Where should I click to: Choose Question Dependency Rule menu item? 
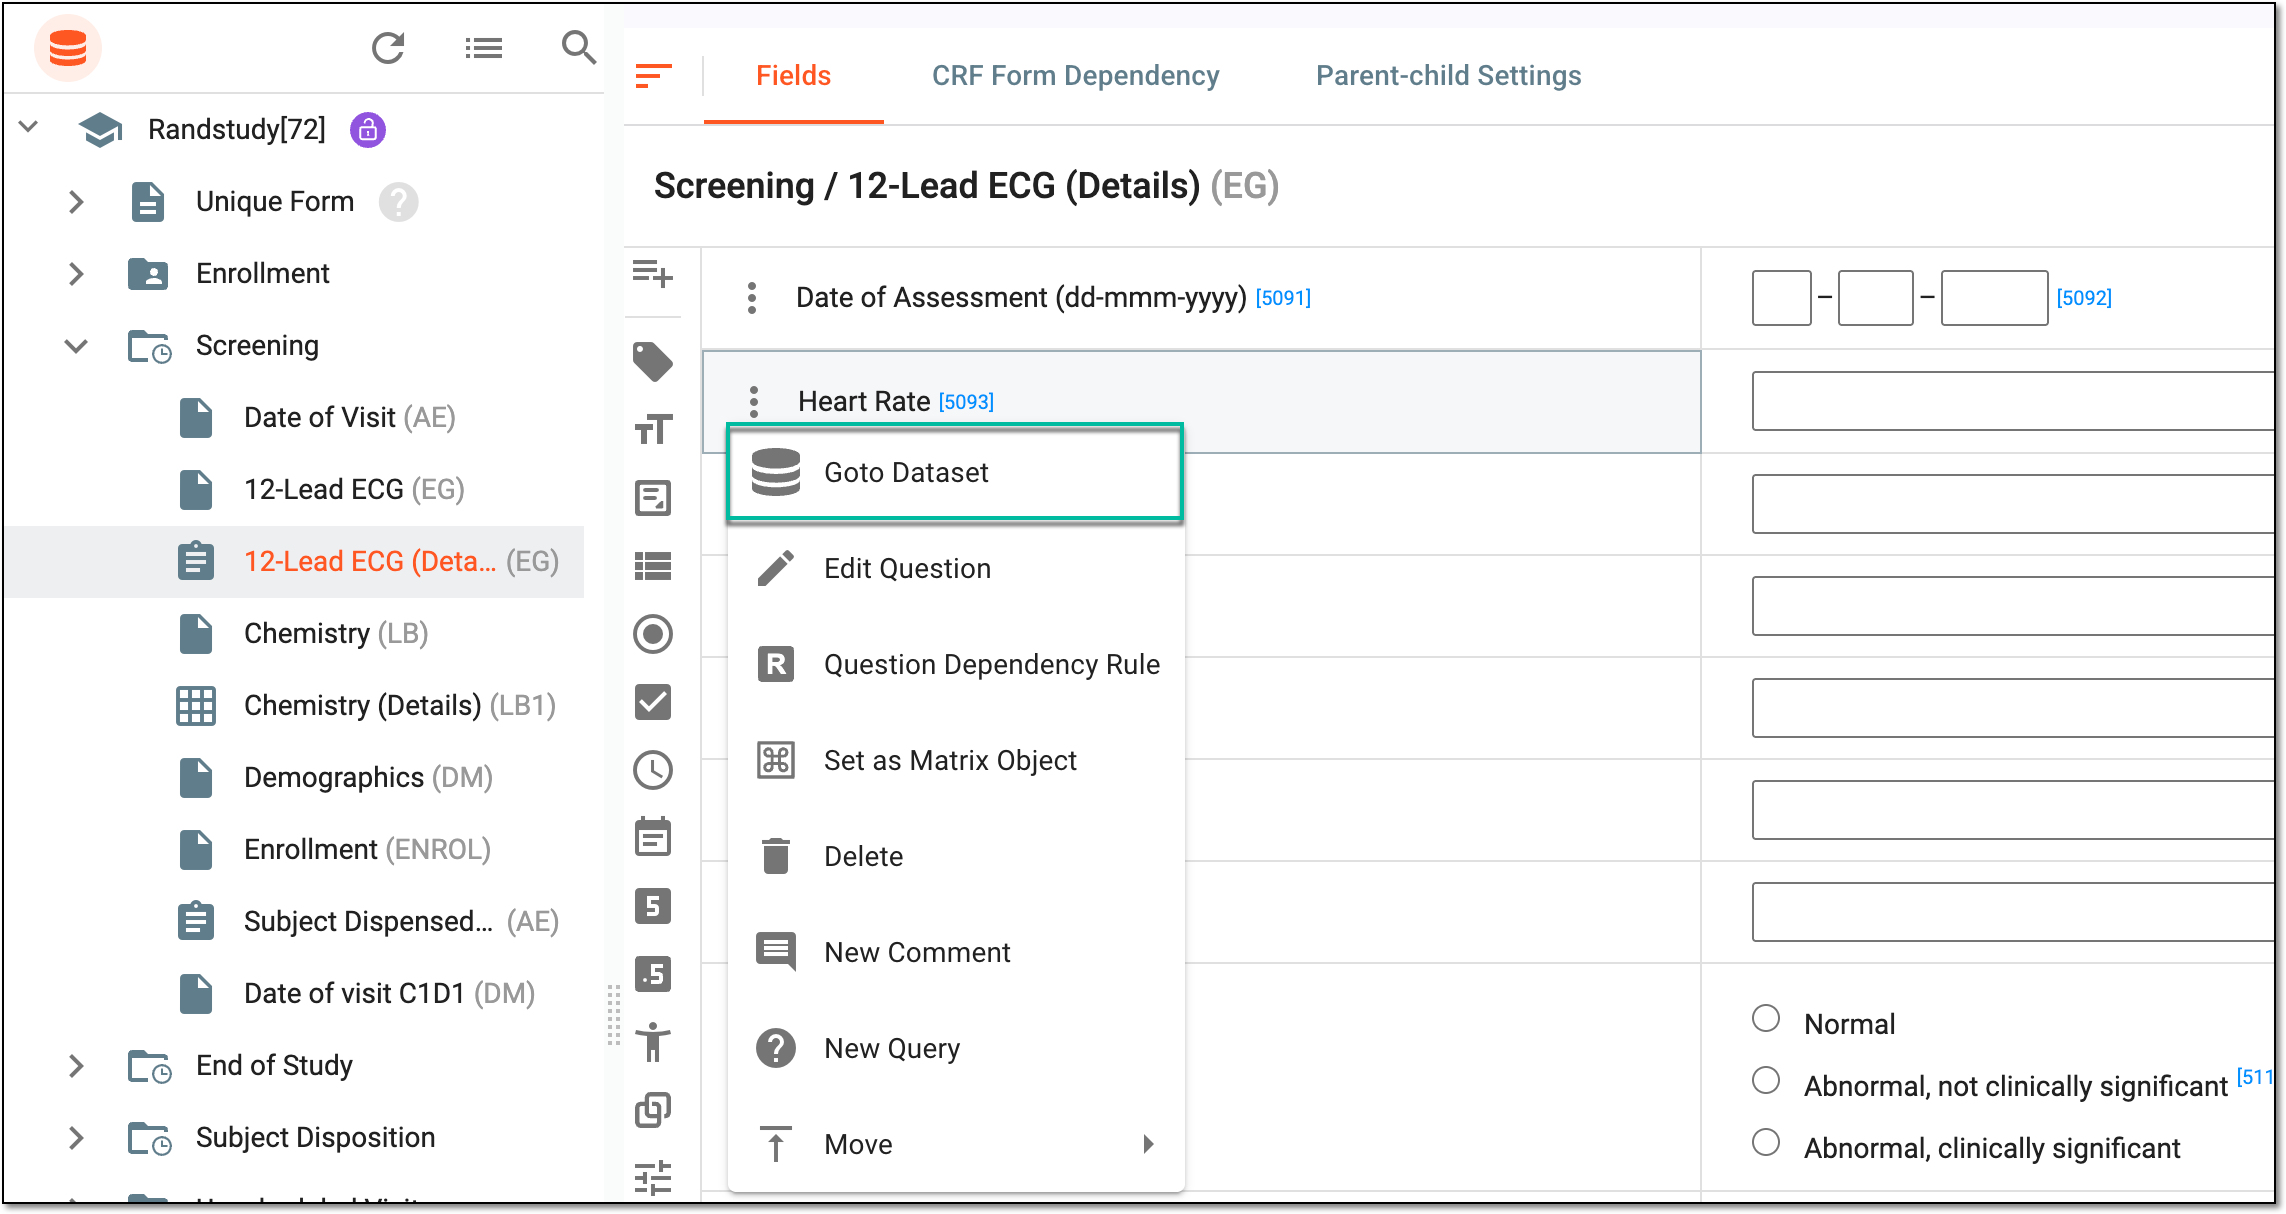(x=955, y=664)
